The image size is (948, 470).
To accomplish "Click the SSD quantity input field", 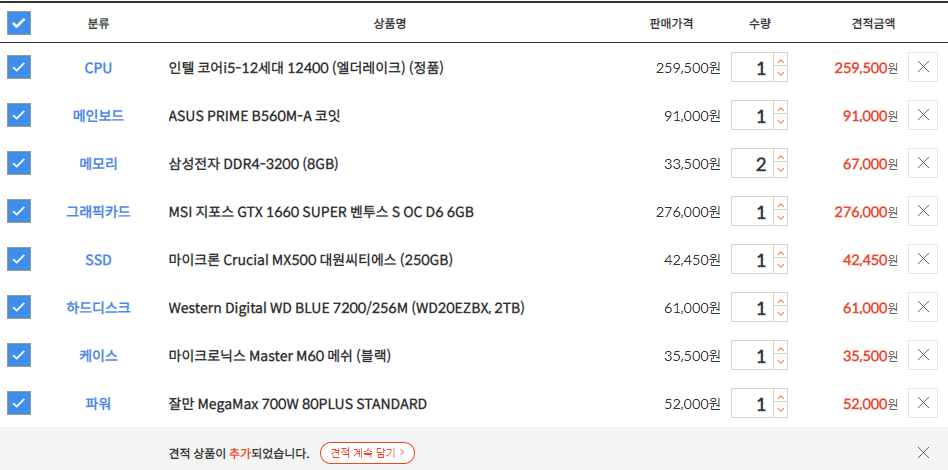I will 752,259.
